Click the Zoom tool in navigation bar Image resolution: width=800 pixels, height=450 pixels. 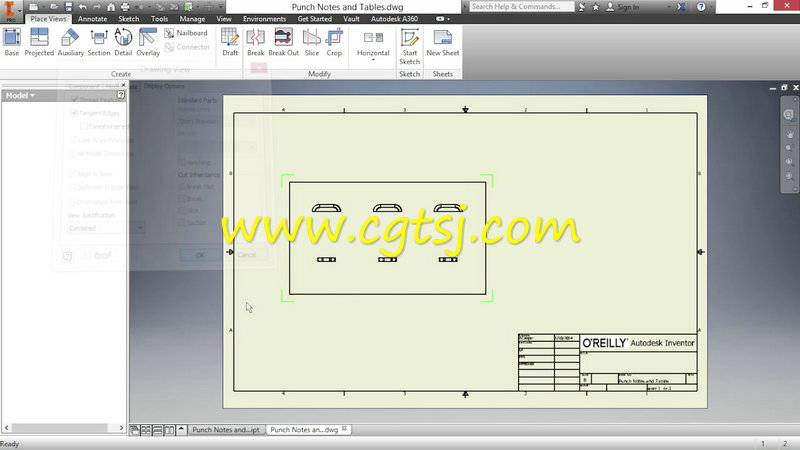(789, 148)
